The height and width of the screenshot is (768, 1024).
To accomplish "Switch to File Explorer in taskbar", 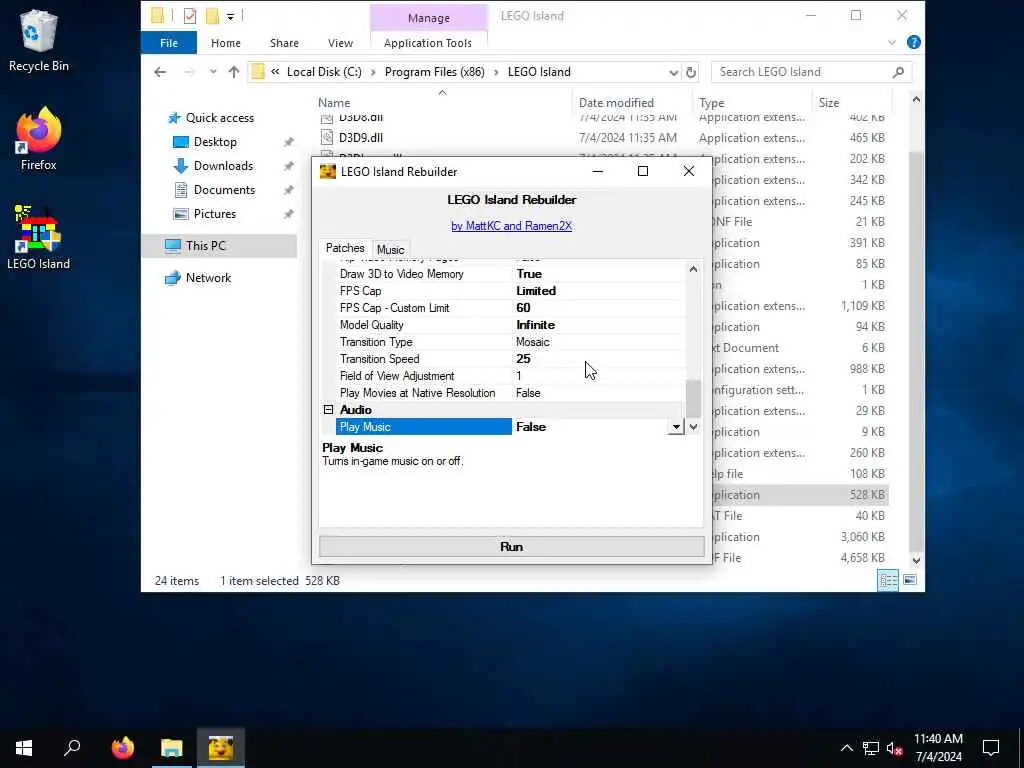I will [172, 748].
